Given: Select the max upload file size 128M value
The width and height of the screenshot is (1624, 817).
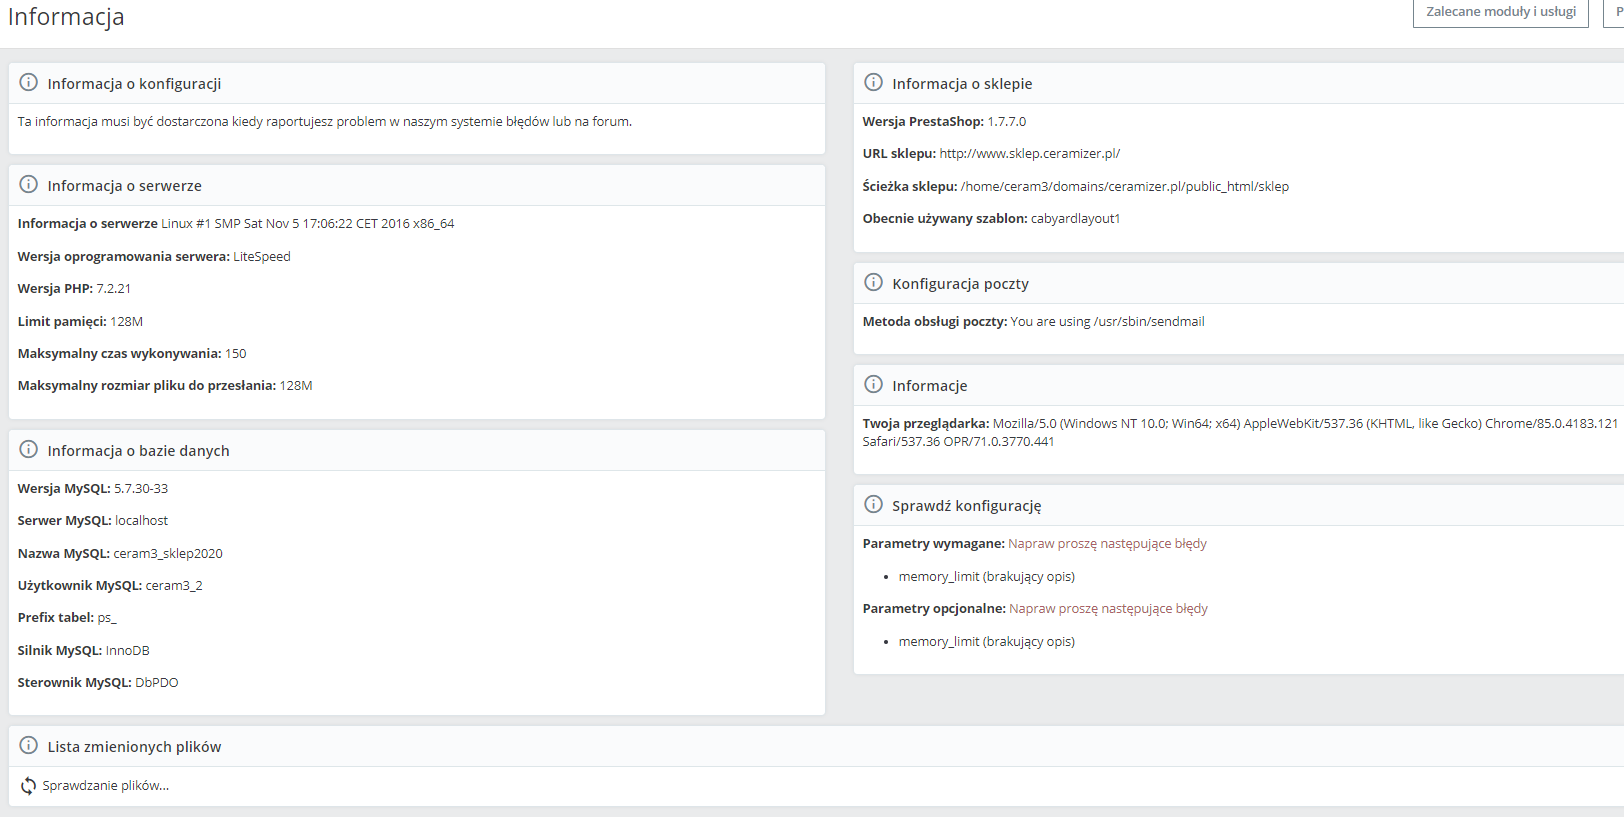Looking at the screenshot, I should click(296, 386).
